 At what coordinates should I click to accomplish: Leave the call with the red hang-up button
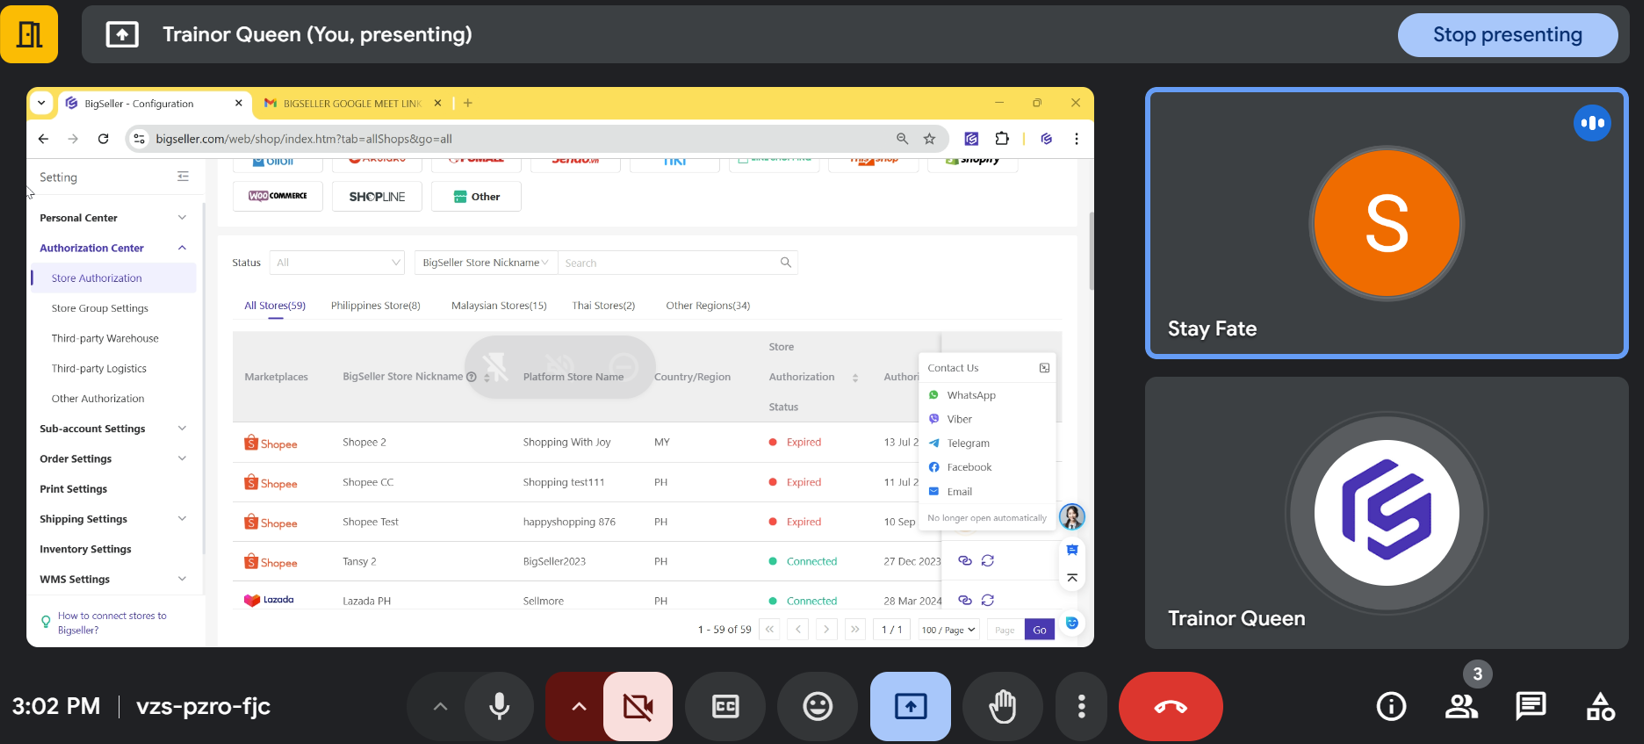click(1170, 706)
